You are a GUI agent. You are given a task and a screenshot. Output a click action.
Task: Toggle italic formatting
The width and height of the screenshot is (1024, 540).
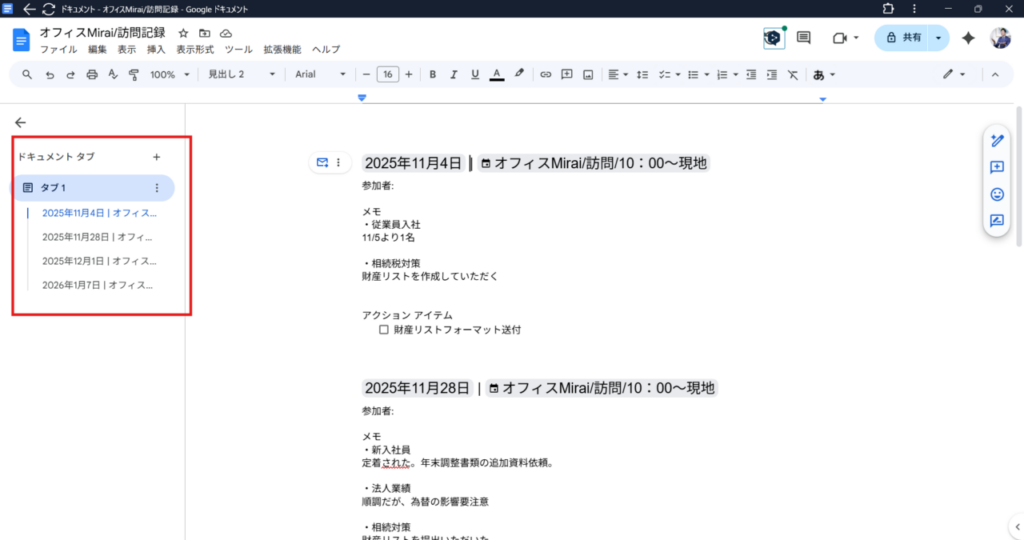(x=453, y=74)
